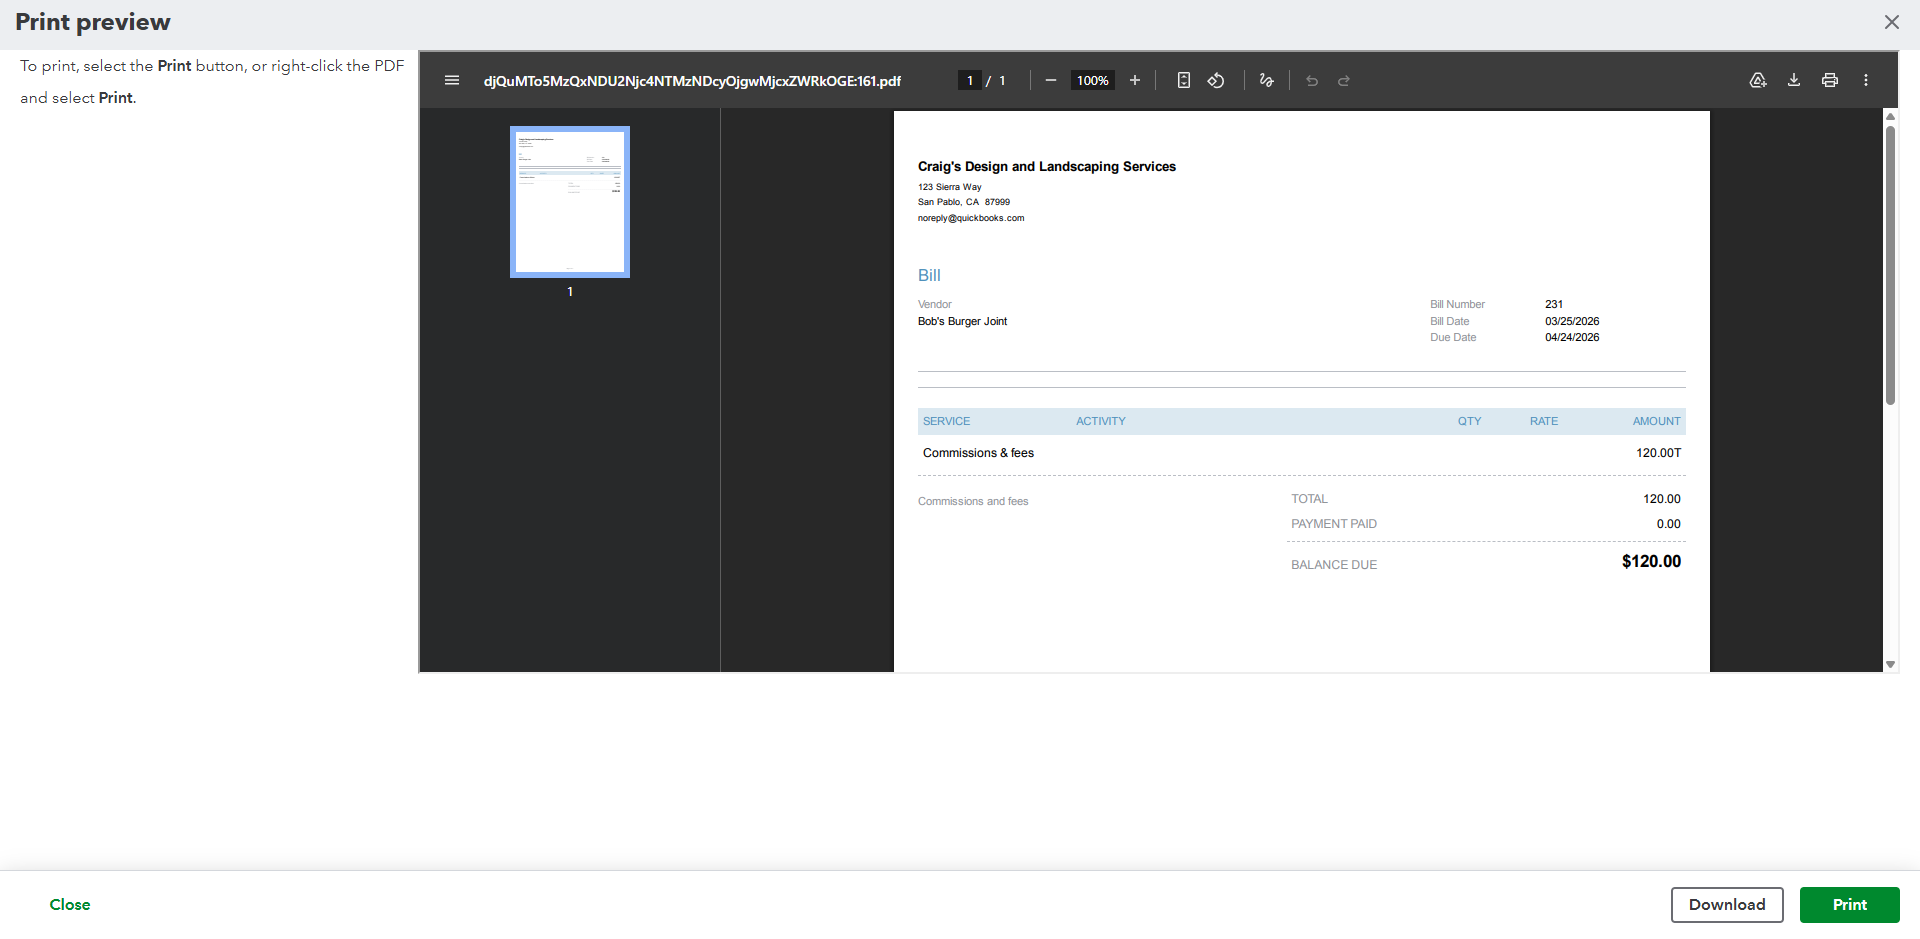Select the page 1 thumbnail

click(570, 202)
